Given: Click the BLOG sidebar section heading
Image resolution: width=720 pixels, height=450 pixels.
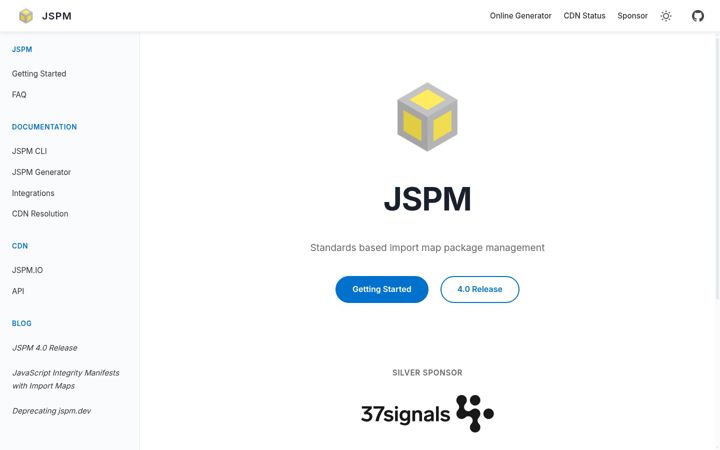Looking at the screenshot, I should pyautogui.click(x=22, y=323).
